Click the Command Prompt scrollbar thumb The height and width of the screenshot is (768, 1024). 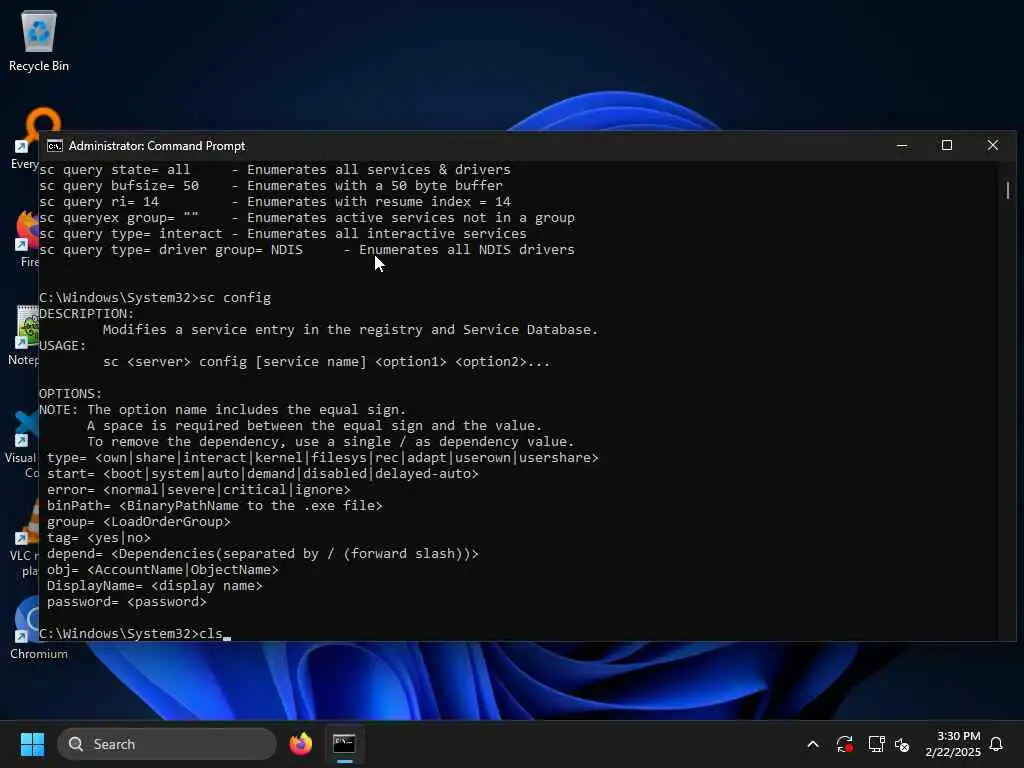pyautogui.click(x=1008, y=190)
